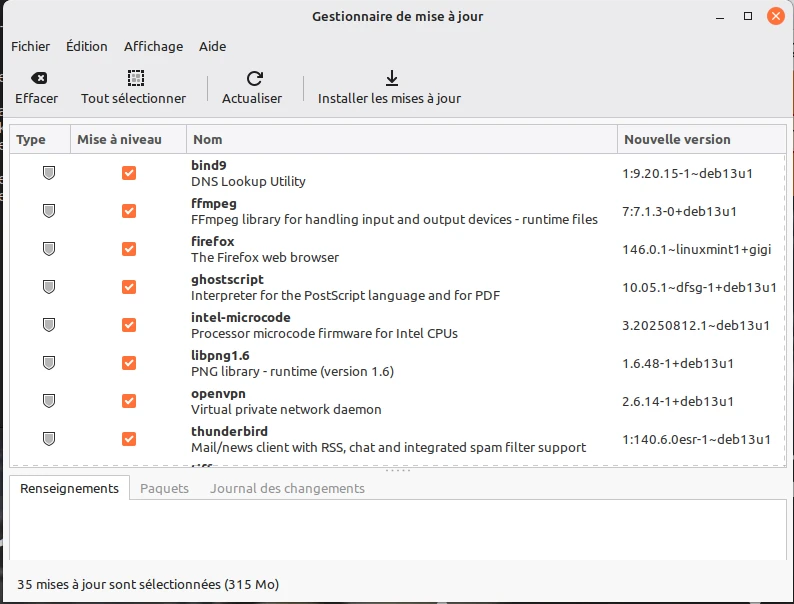Sort by Nouvelle version column header

700,140
